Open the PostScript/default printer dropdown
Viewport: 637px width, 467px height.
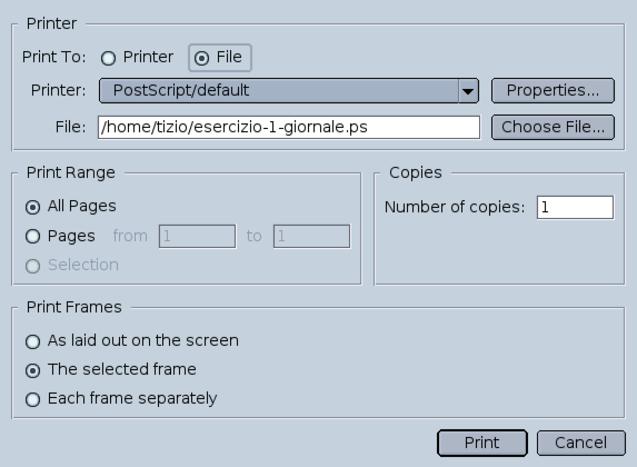[x=279, y=91]
